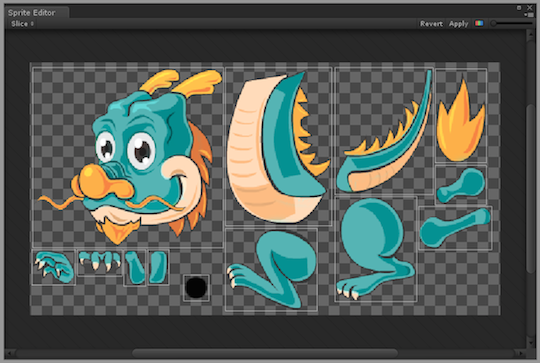Select the dragon tail sprite
Screen dimensions: 540x363
point(384,131)
